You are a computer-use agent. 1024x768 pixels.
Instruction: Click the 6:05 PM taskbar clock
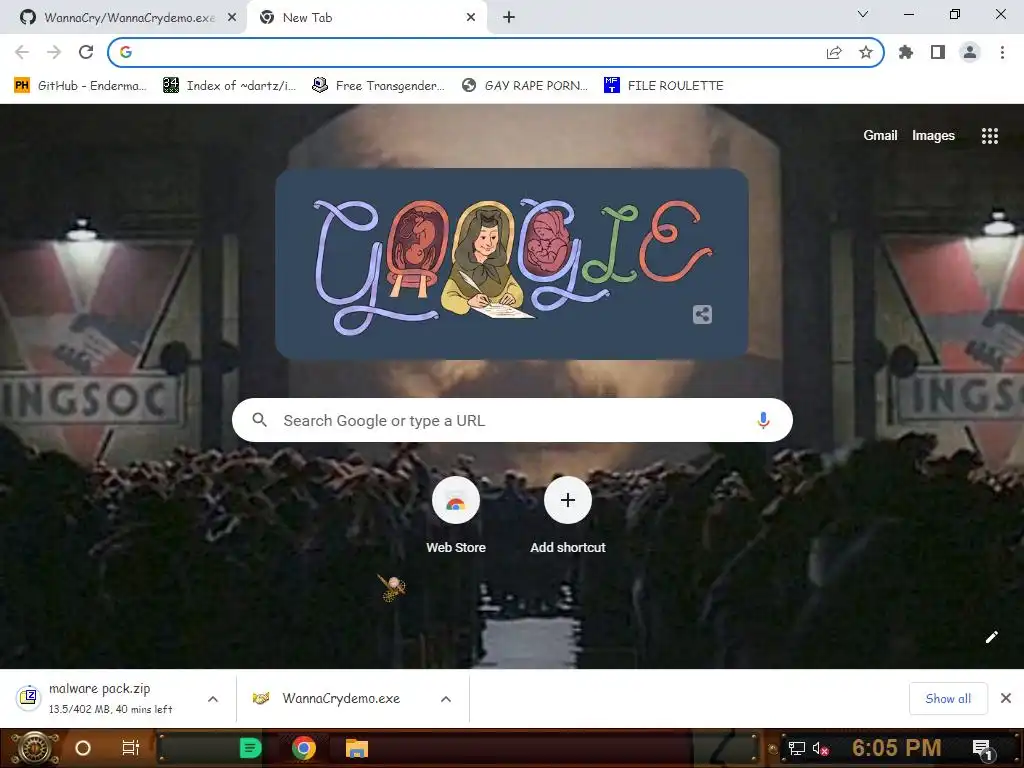pyautogui.click(x=897, y=748)
